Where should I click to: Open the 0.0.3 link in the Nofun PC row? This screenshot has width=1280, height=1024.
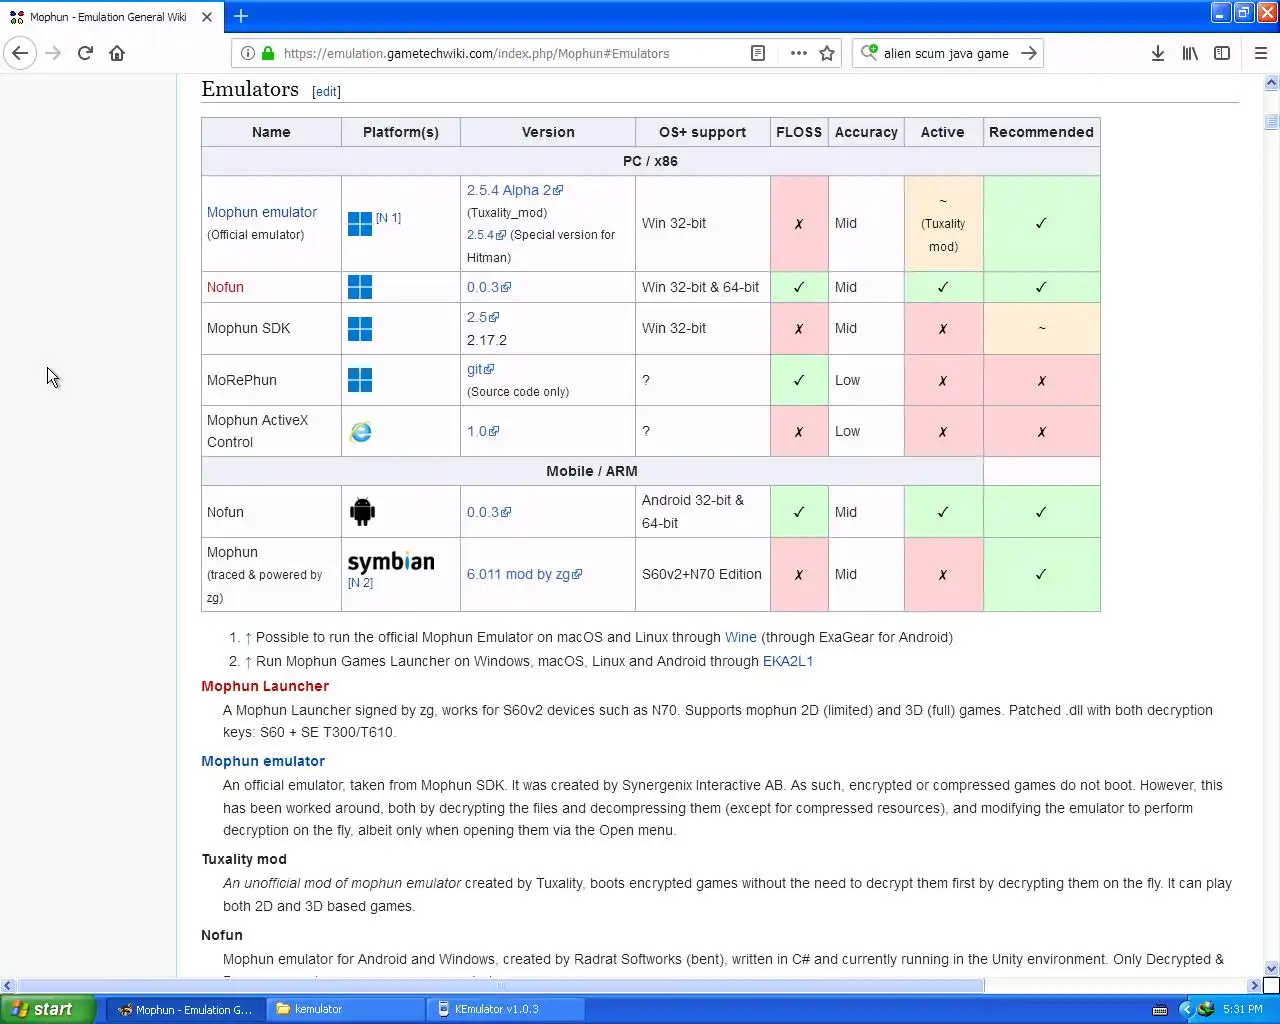click(489, 287)
